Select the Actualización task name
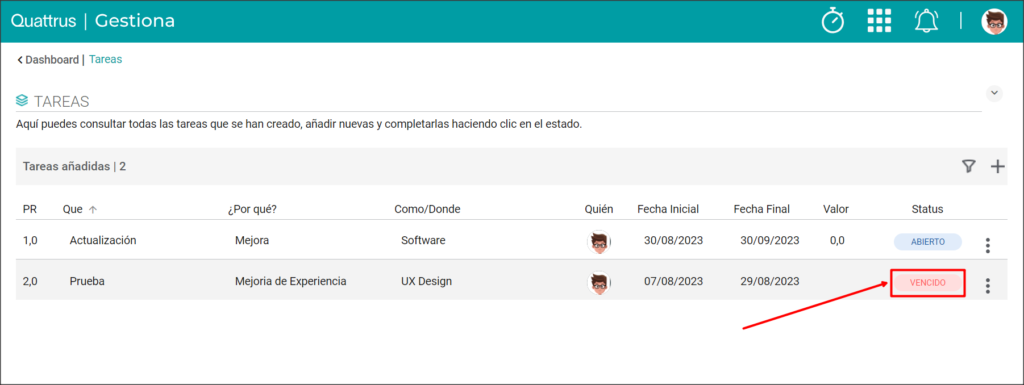The height and width of the screenshot is (385, 1024). pos(103,240)
